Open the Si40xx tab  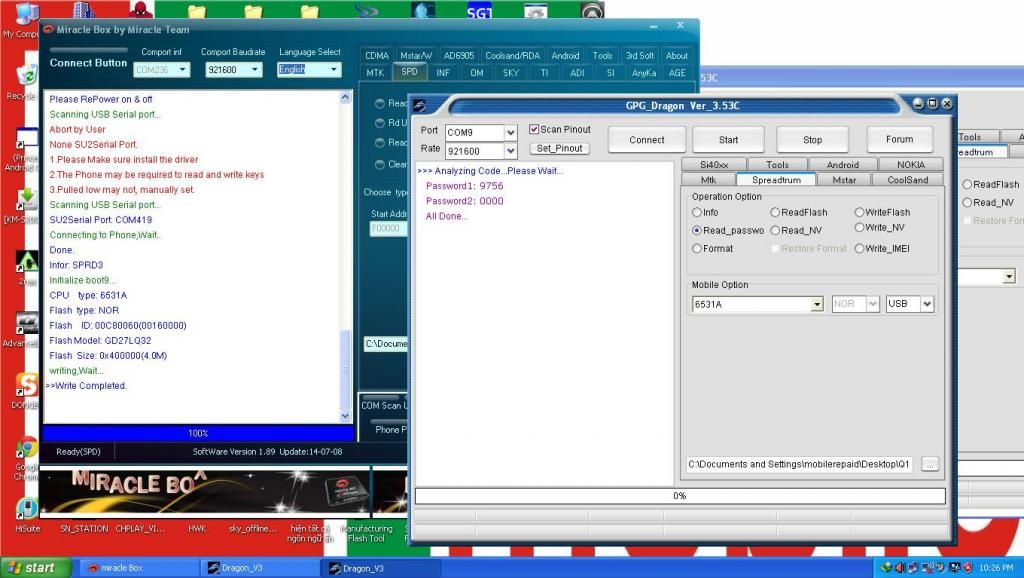[714, 165]
